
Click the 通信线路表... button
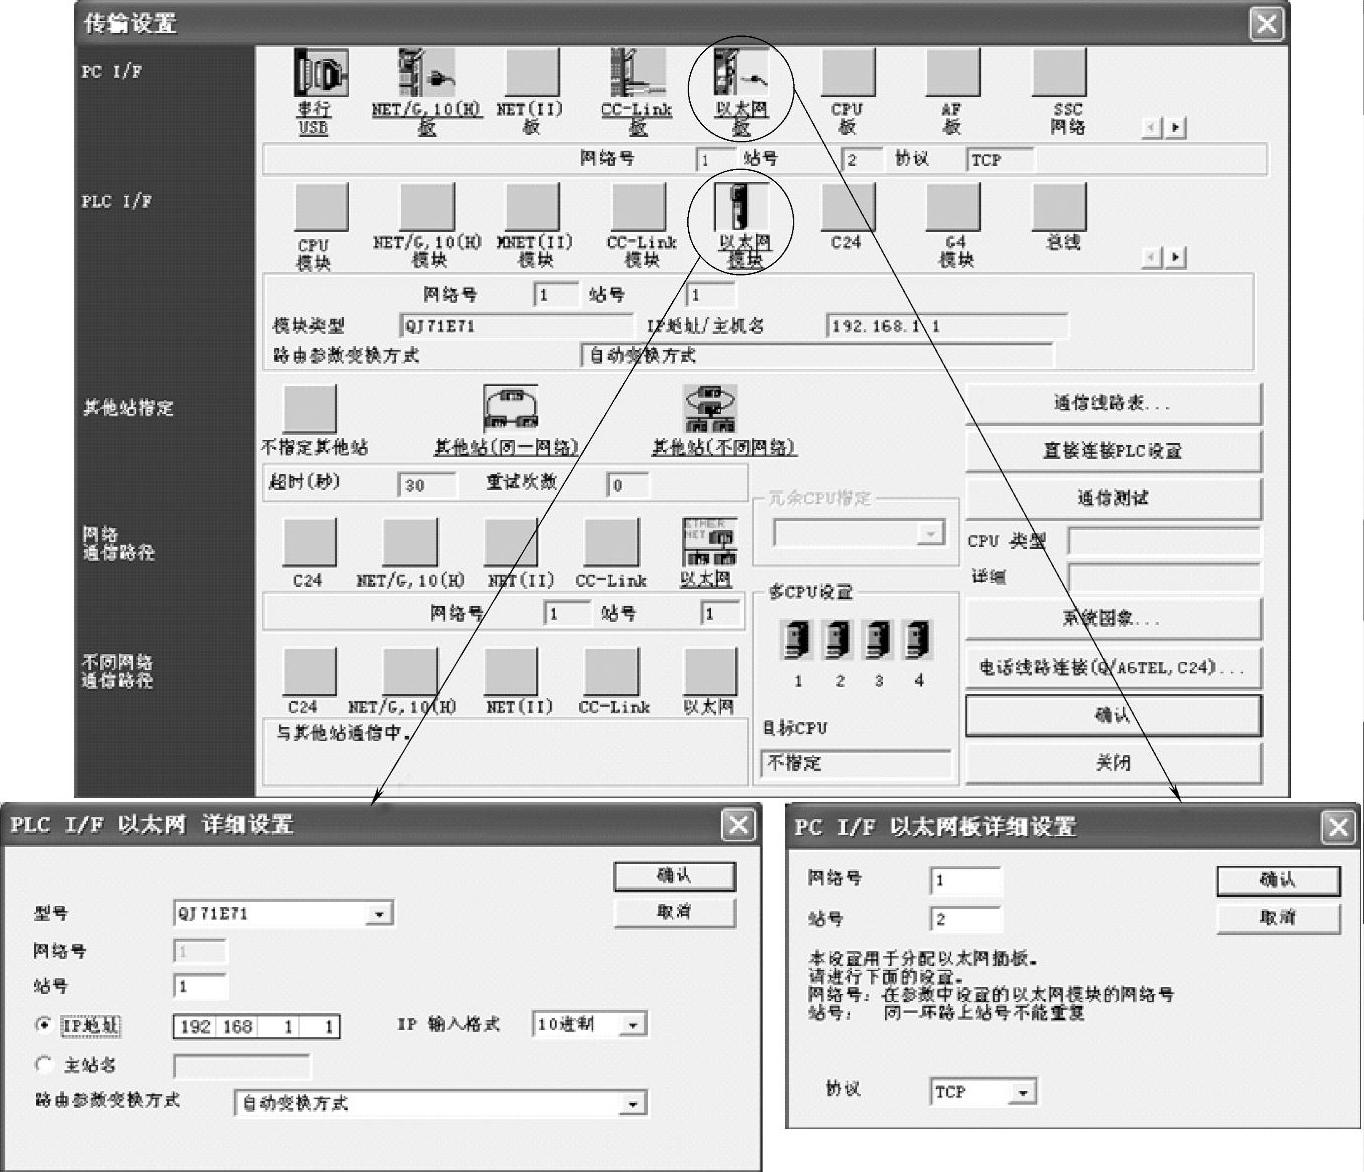pyautogui.click(x=1112, y=404)
